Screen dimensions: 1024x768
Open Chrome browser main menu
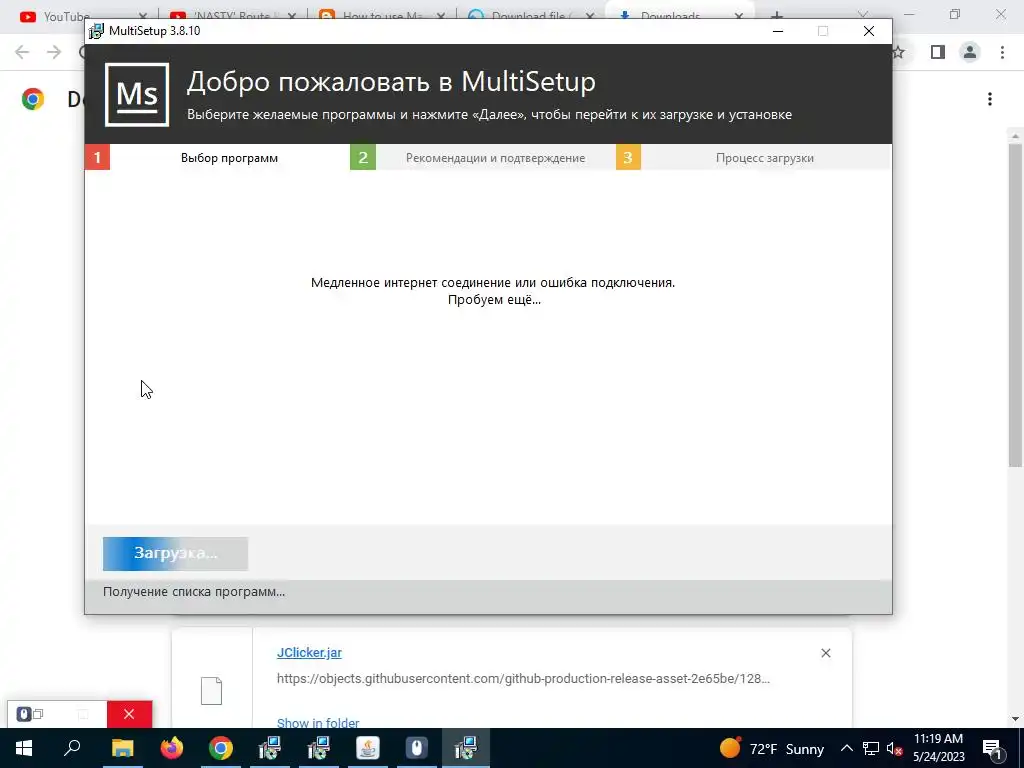pyautogui.click(x=1002, y=52)
